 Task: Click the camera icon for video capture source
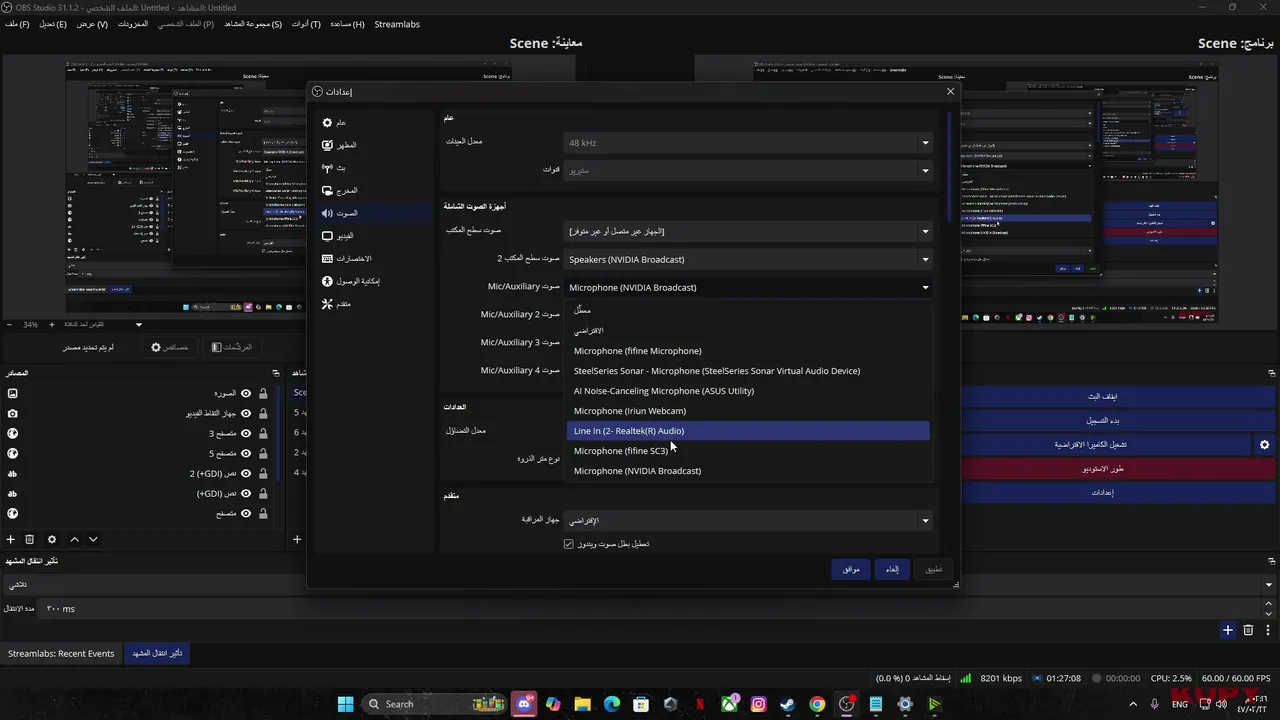pyautogui.click(x=13, y=413)
